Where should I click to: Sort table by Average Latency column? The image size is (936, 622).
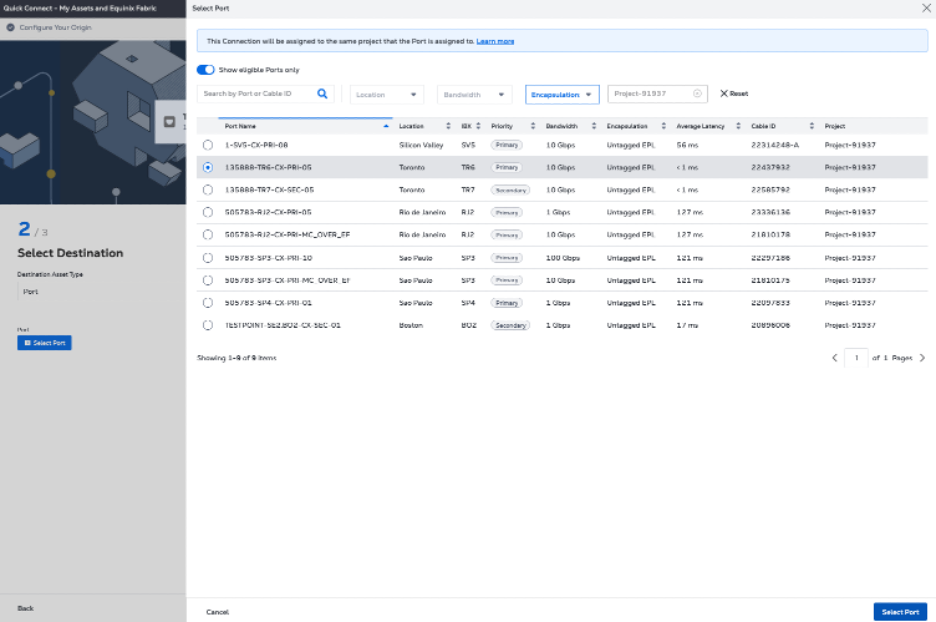pyautogui.click(x=738, y=126)
